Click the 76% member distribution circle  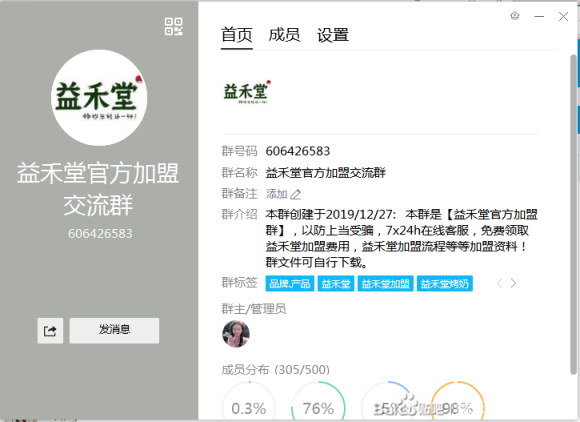point(318,402)
